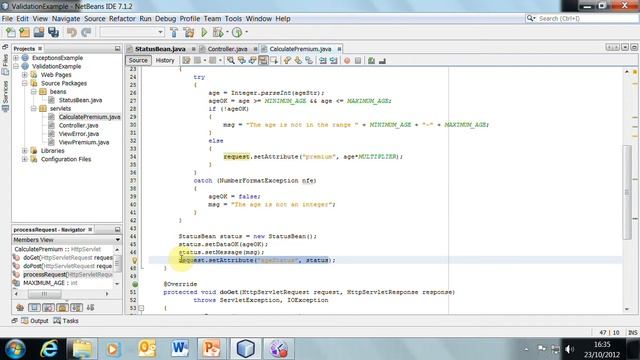Click the Search (Ctrl+I) field

pos(587,18)
